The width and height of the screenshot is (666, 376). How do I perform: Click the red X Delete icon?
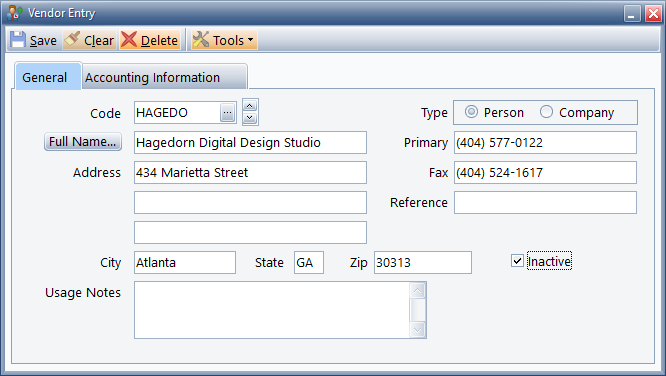[129, 40]
